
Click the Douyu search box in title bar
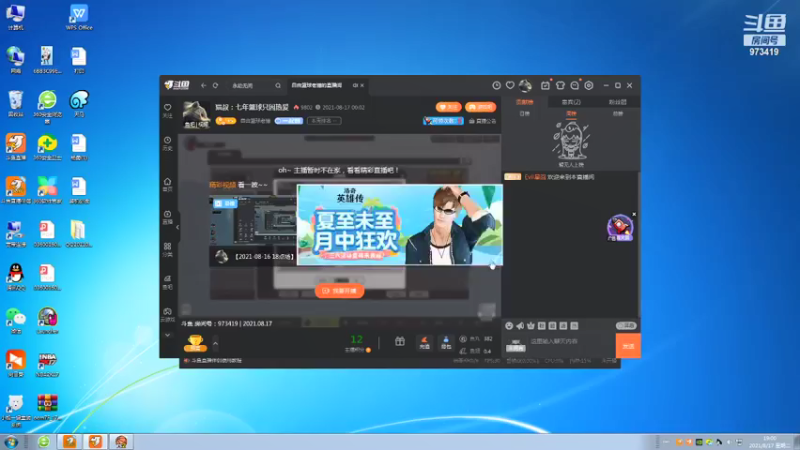254,86
